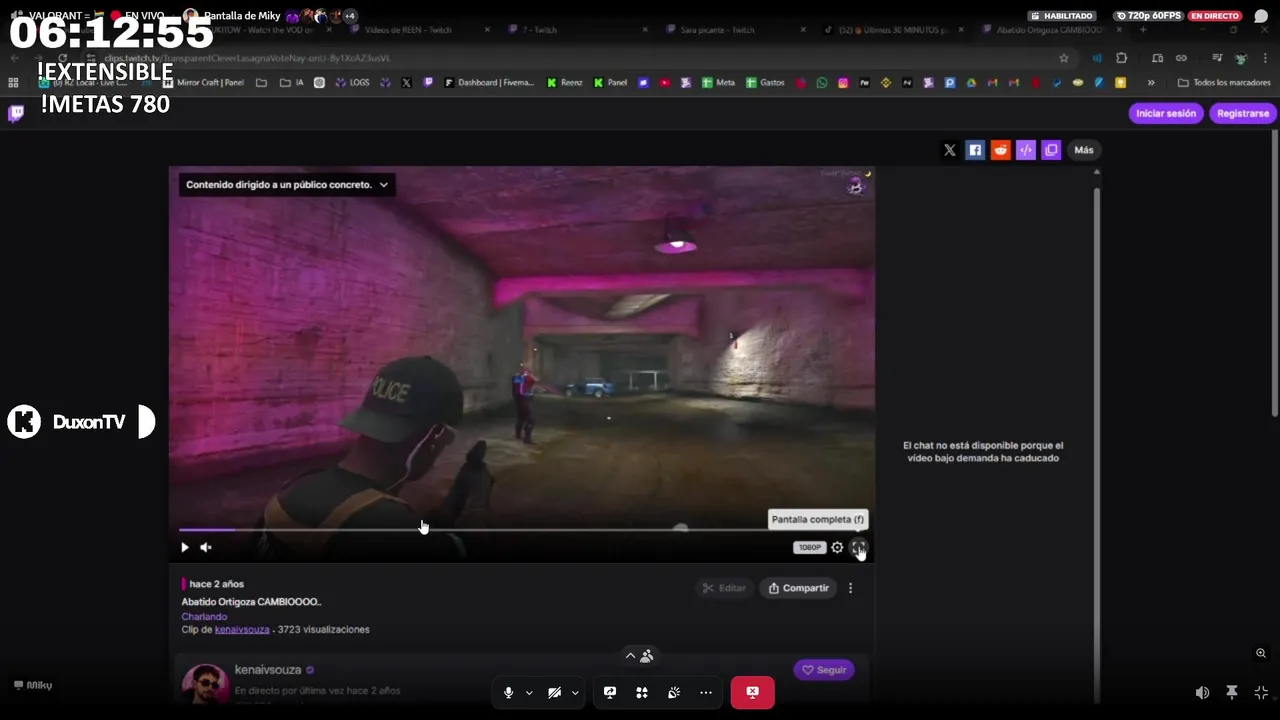
Task: Click the page vertical scrollbar
Action: [x=1276, y=272]
